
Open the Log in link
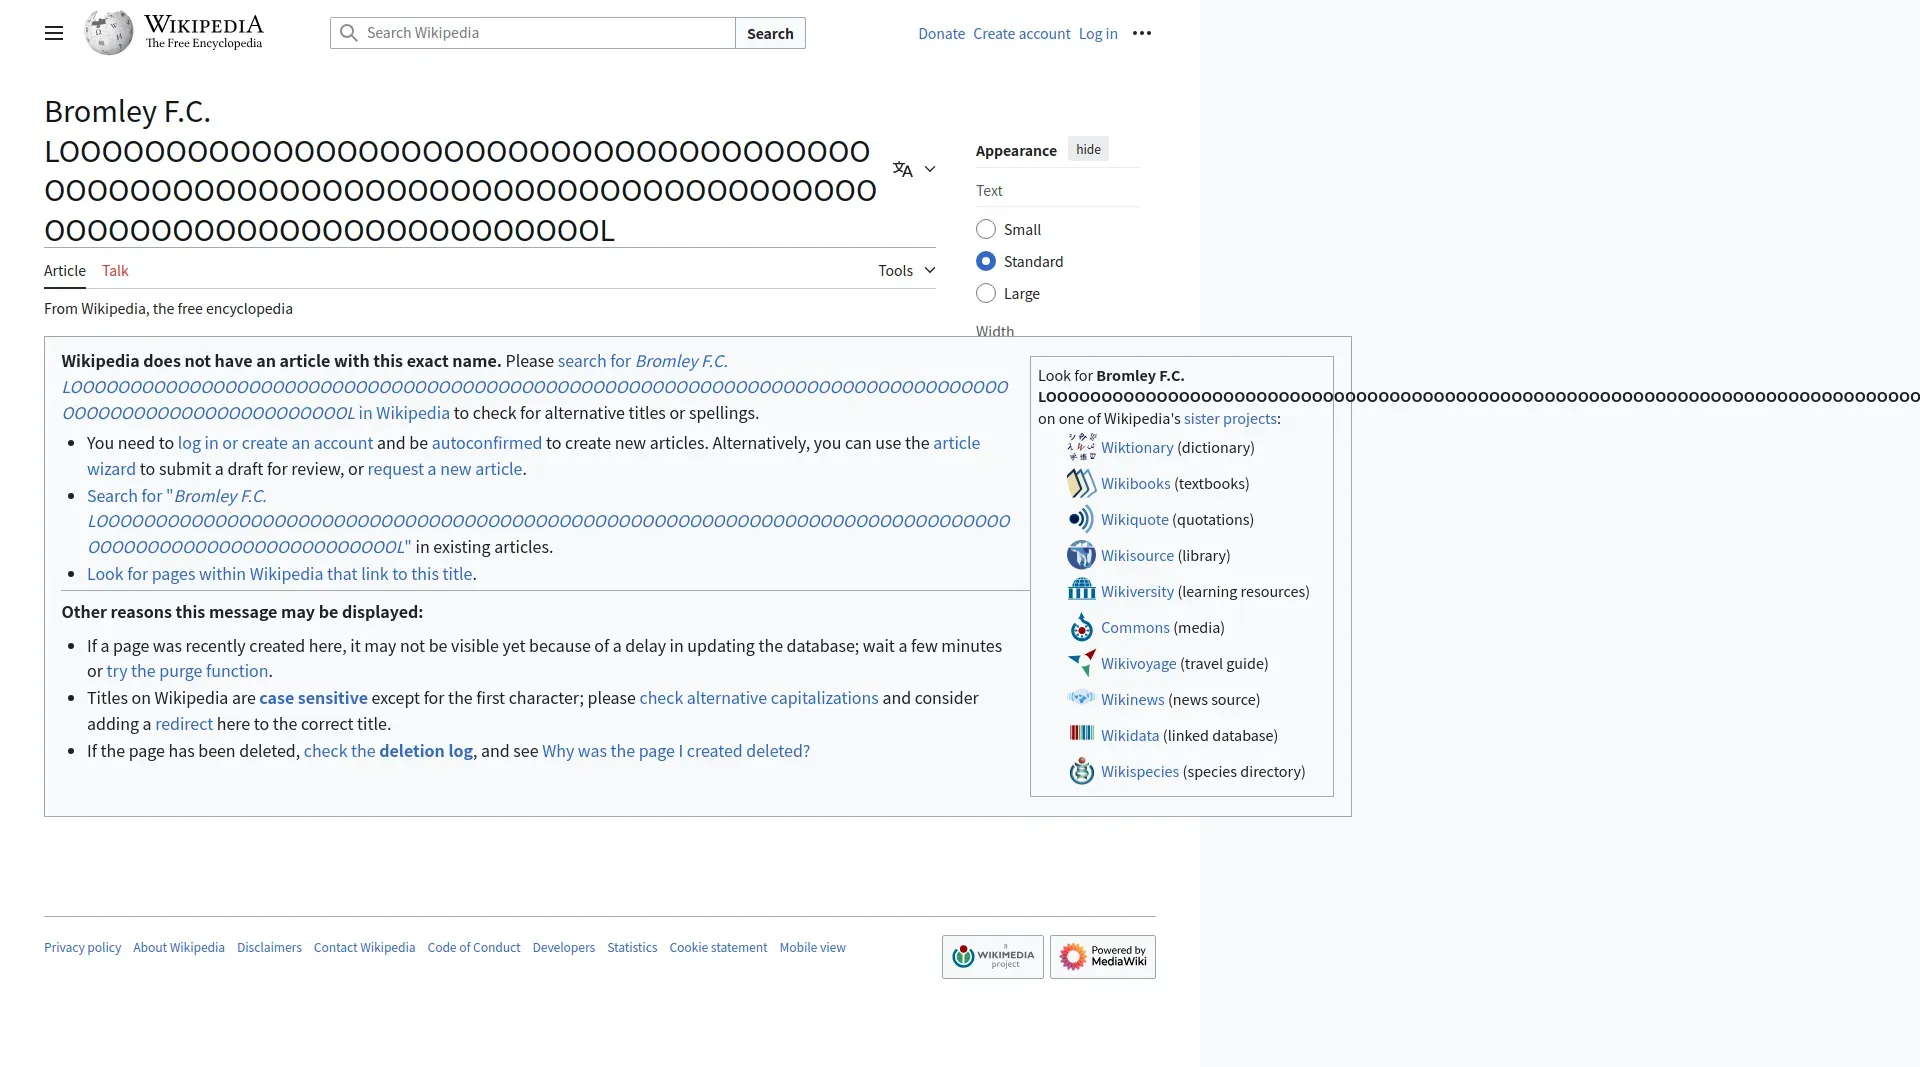(1098, 33)
